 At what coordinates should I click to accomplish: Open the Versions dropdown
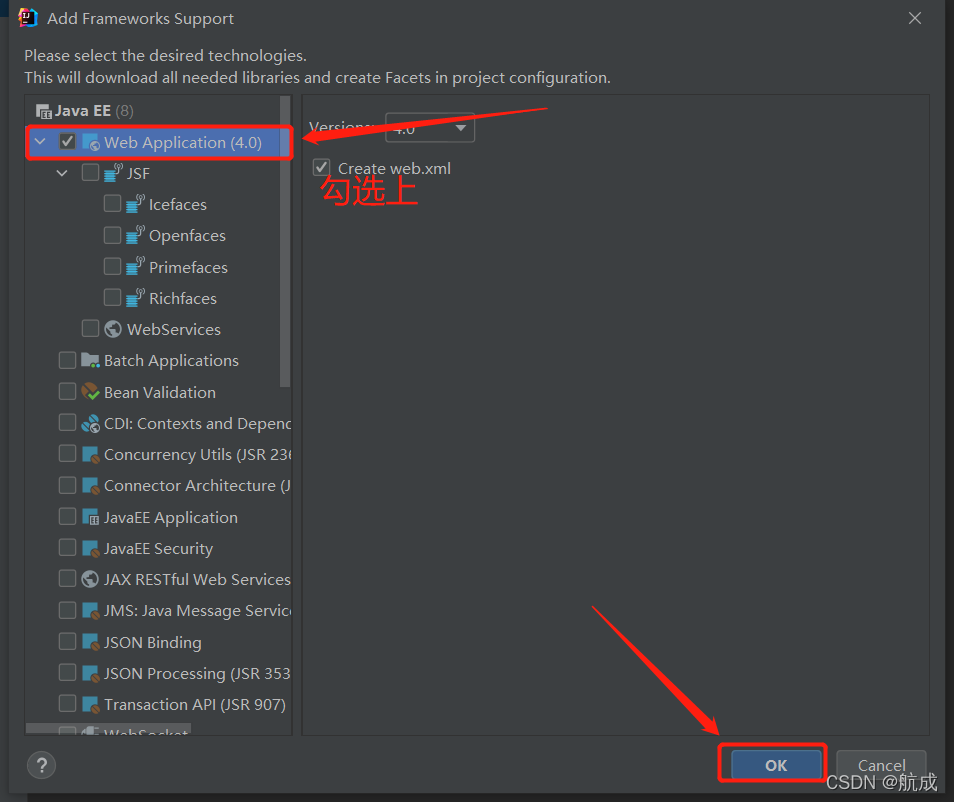click(430, 128)
